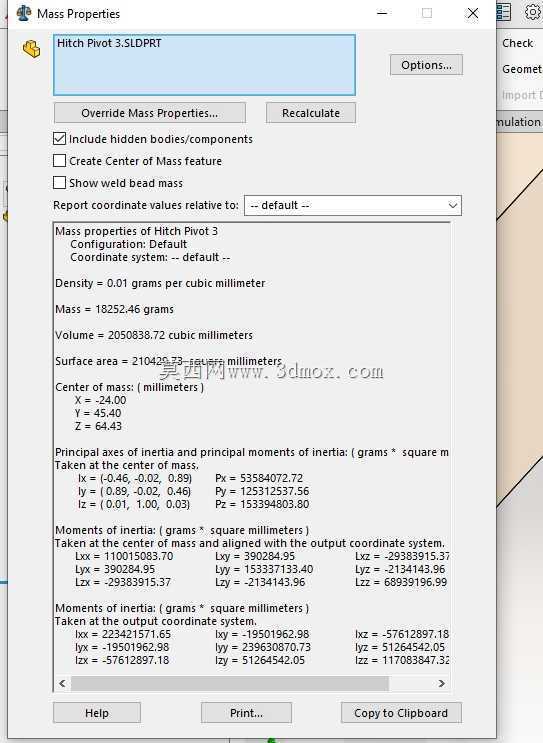Click the Report coordinate values relative to label

146,205
